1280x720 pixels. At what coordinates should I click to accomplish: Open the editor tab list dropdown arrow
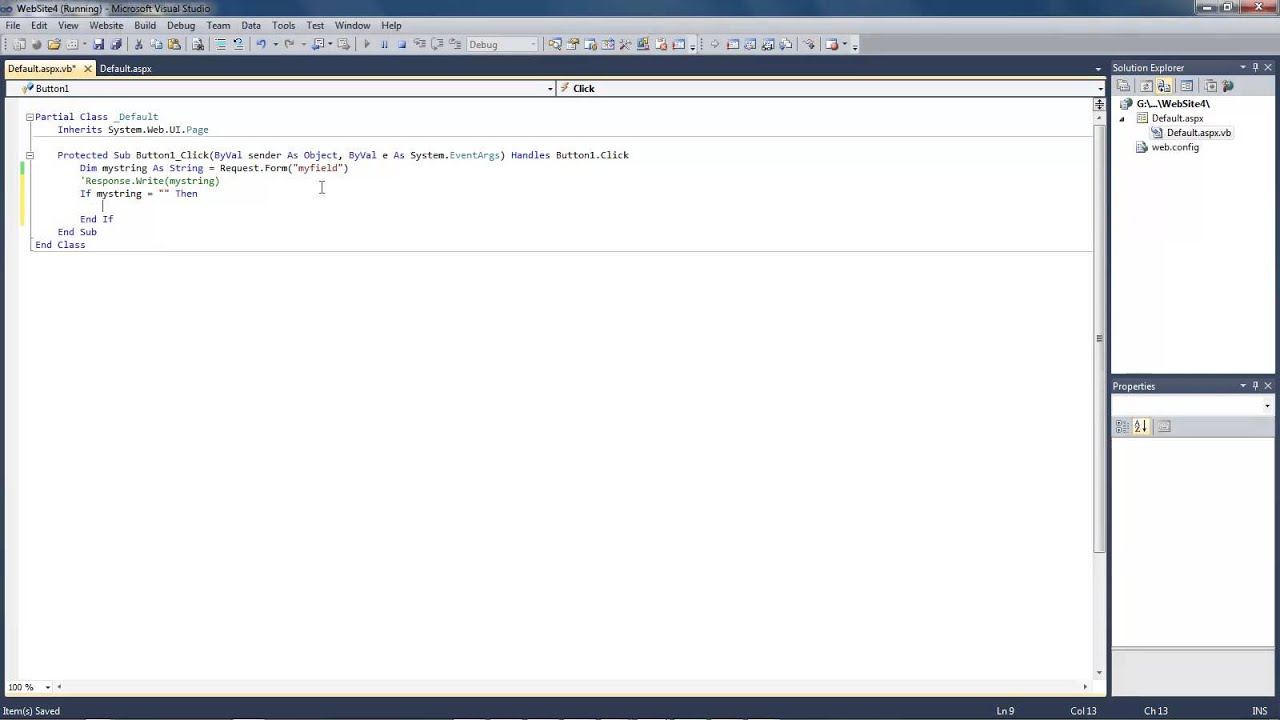(x=1098, y=69)
